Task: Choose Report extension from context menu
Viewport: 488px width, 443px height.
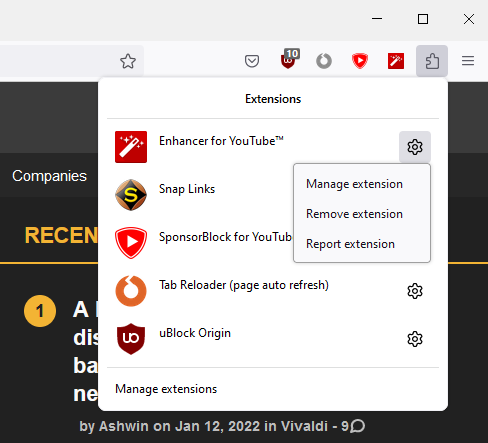Action: click(x=350, y=244)
